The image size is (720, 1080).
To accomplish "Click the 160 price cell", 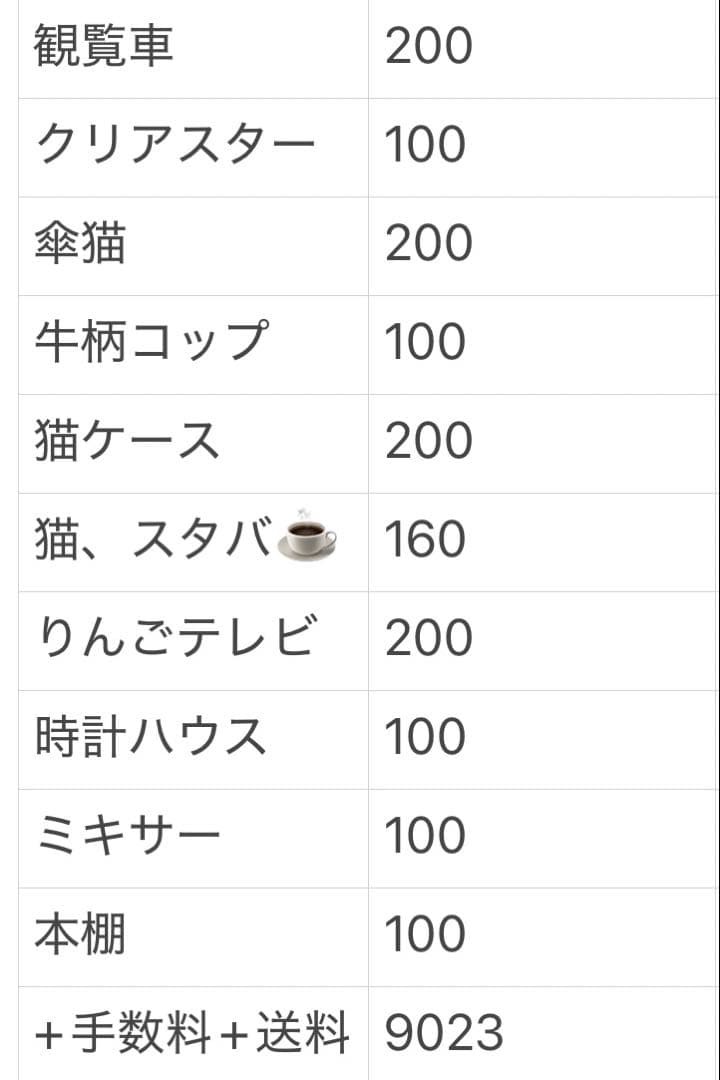I will point(425,541).
